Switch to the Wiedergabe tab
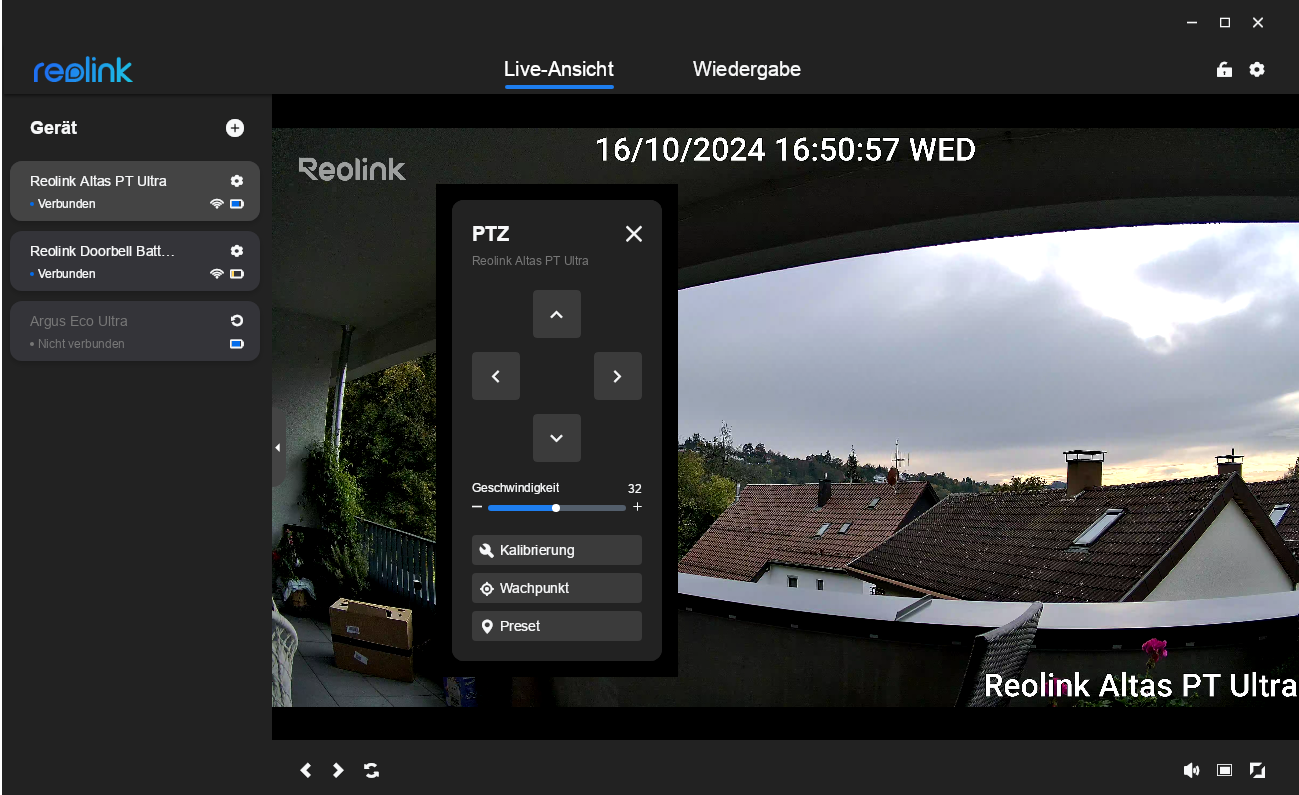The height and width of the screenshot is (795, 1299). (x=747, y=70)
